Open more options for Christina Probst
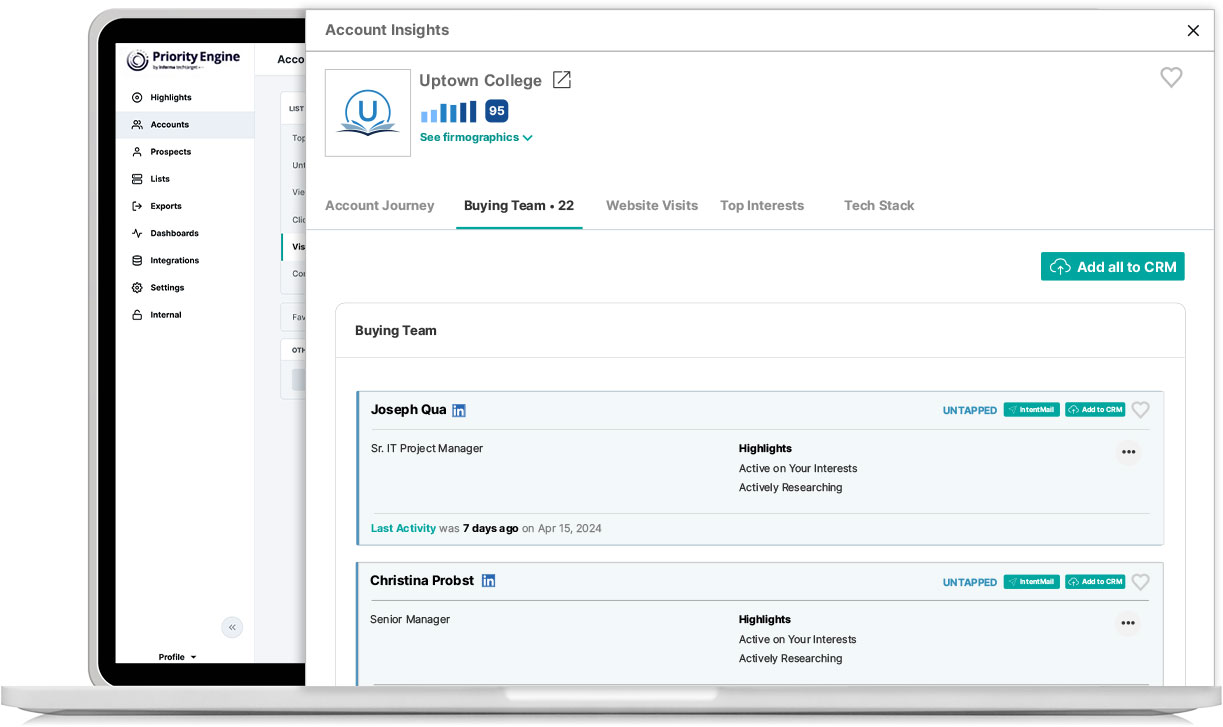 pos(1128,624)
